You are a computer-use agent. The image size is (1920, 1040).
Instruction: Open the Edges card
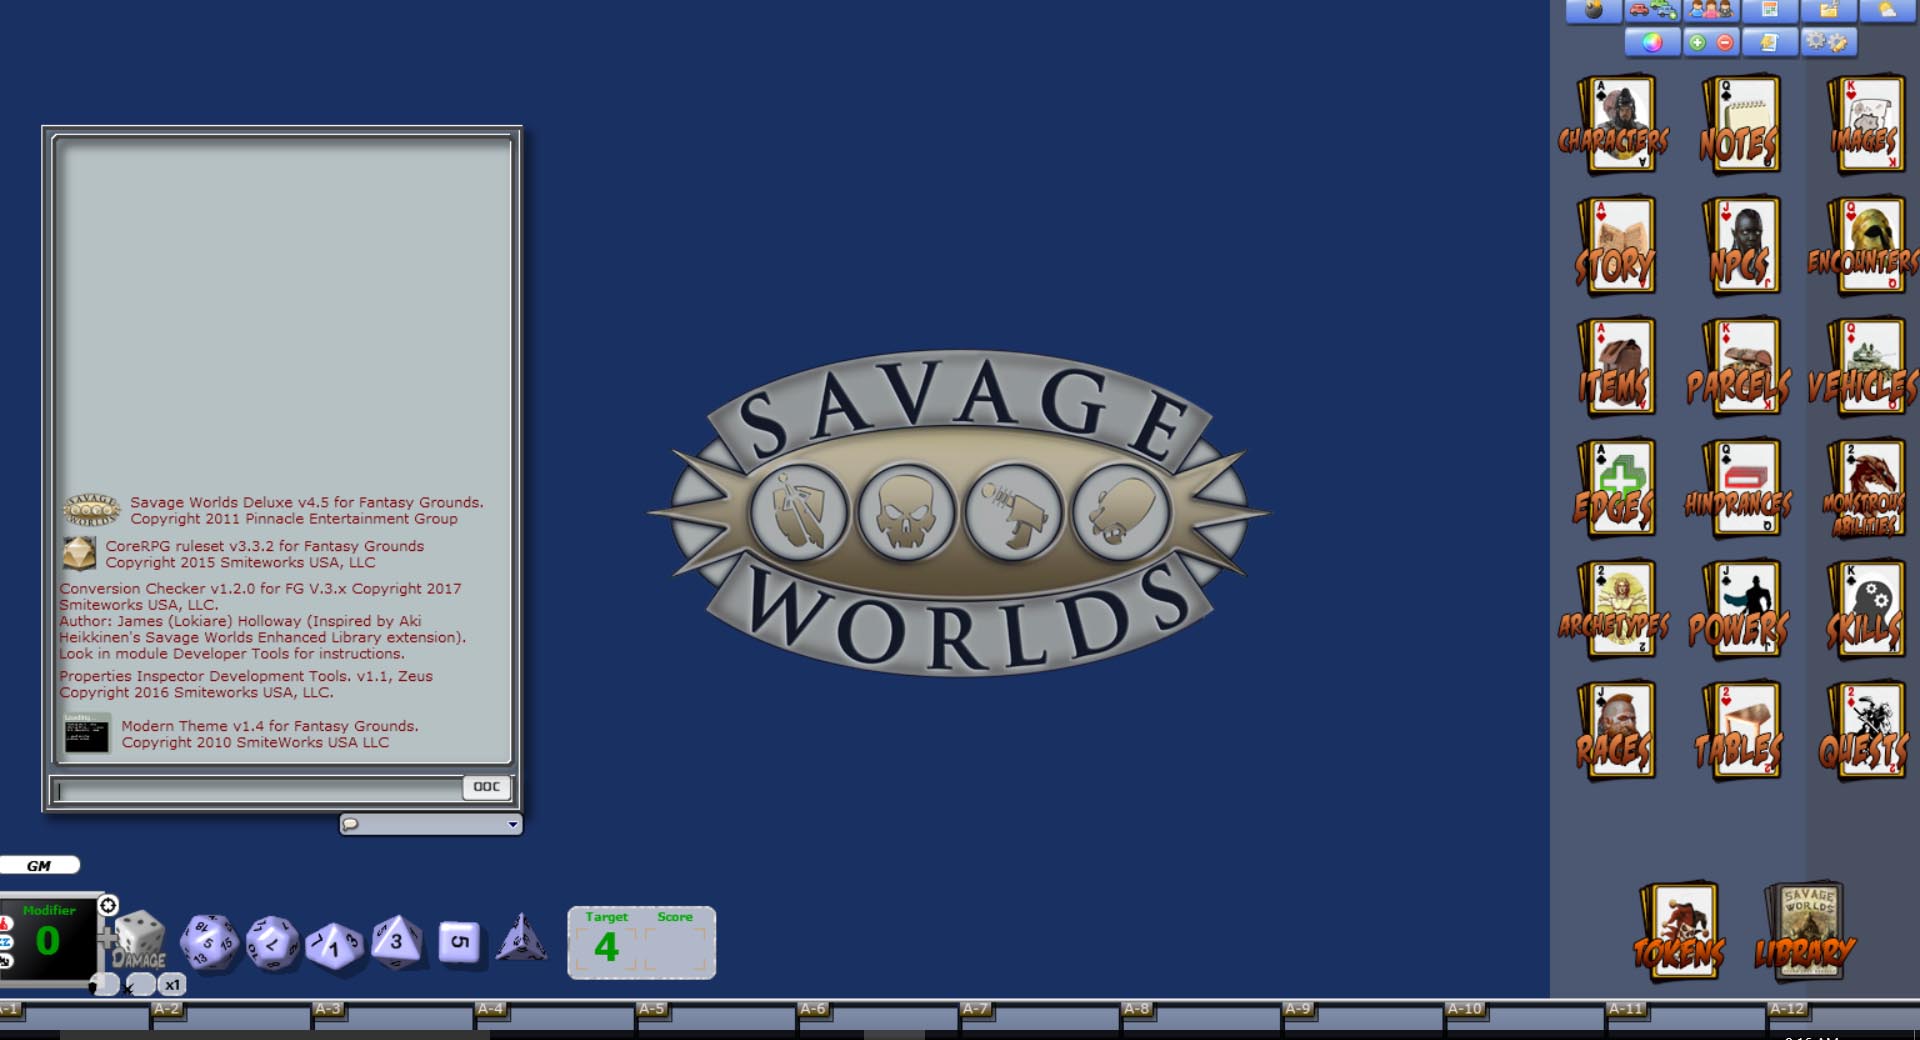1615,488
